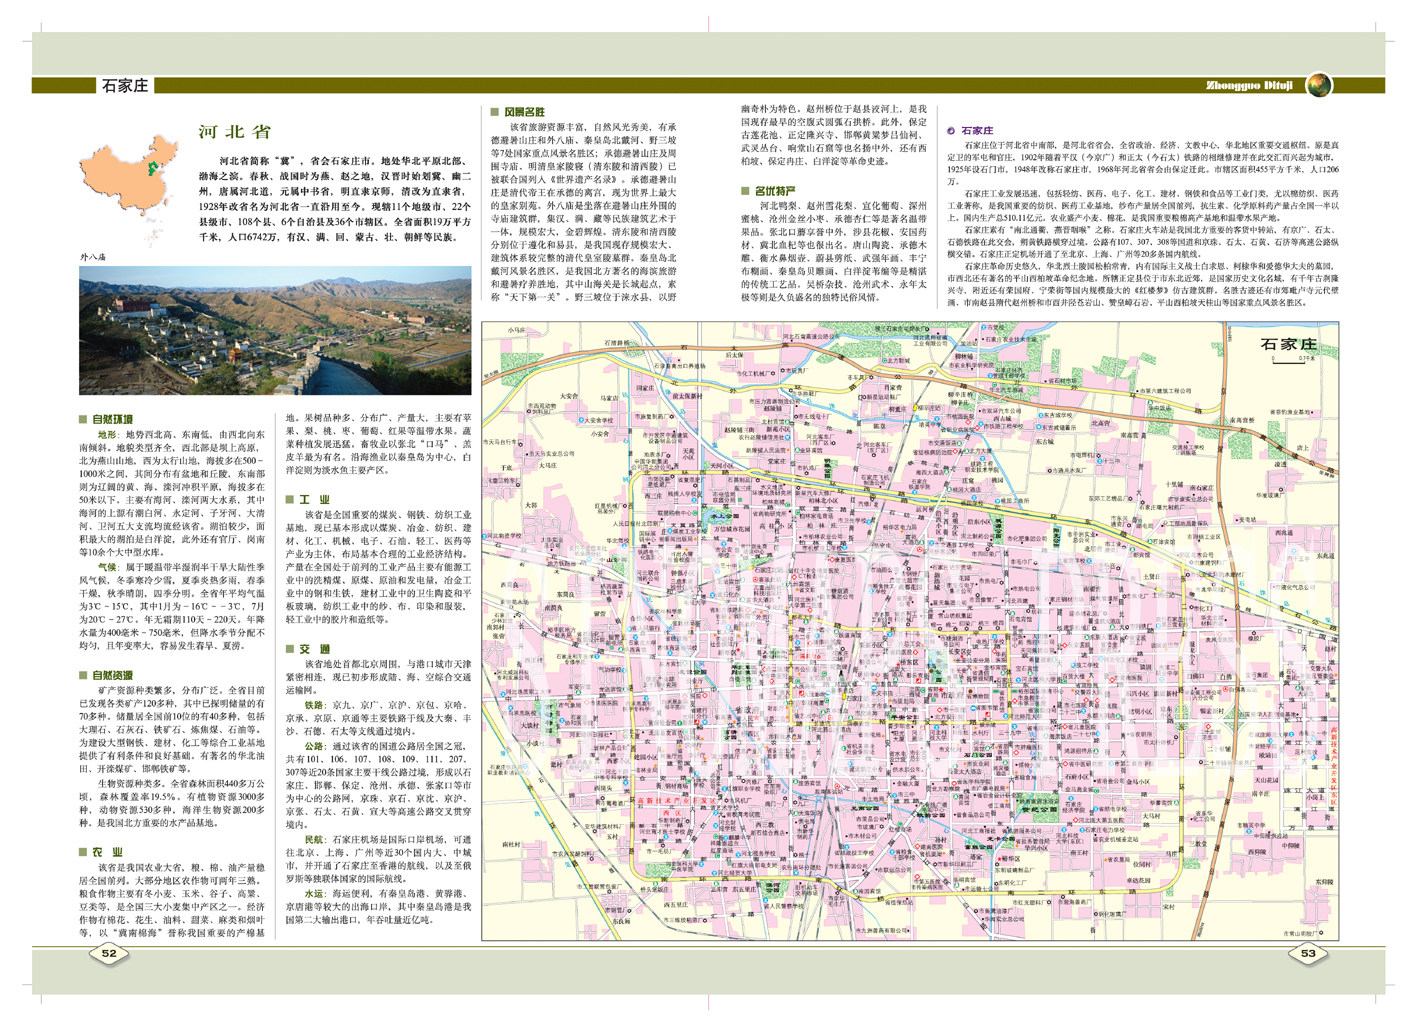Click the green square bullet before 工业

[290, 499]
